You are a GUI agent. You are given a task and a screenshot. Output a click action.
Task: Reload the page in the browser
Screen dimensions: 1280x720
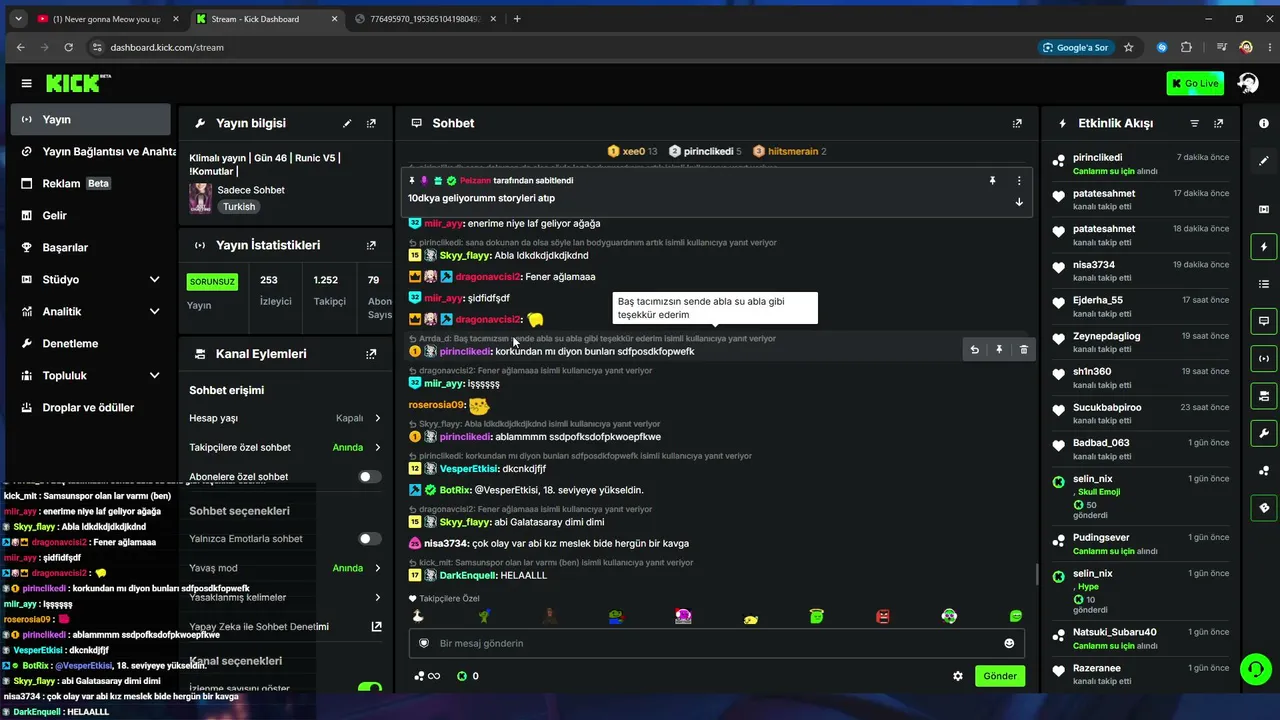click(68, 47)
